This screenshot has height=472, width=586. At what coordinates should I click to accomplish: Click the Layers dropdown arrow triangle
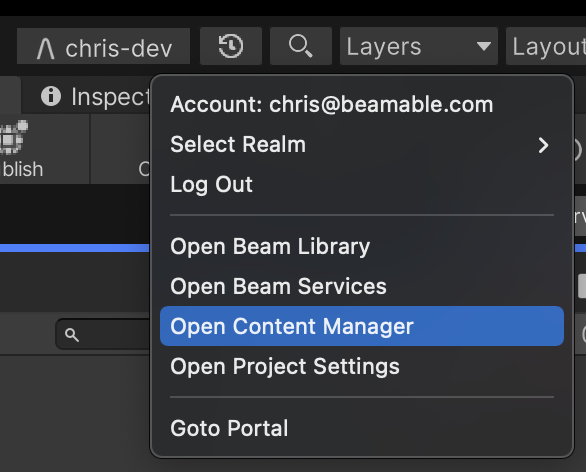click(x=484, y=46)
